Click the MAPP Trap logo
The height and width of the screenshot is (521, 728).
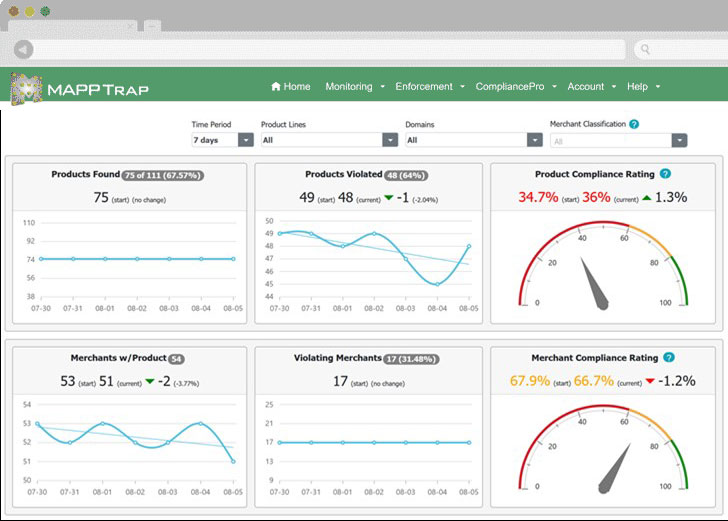(x=79, y=88)
